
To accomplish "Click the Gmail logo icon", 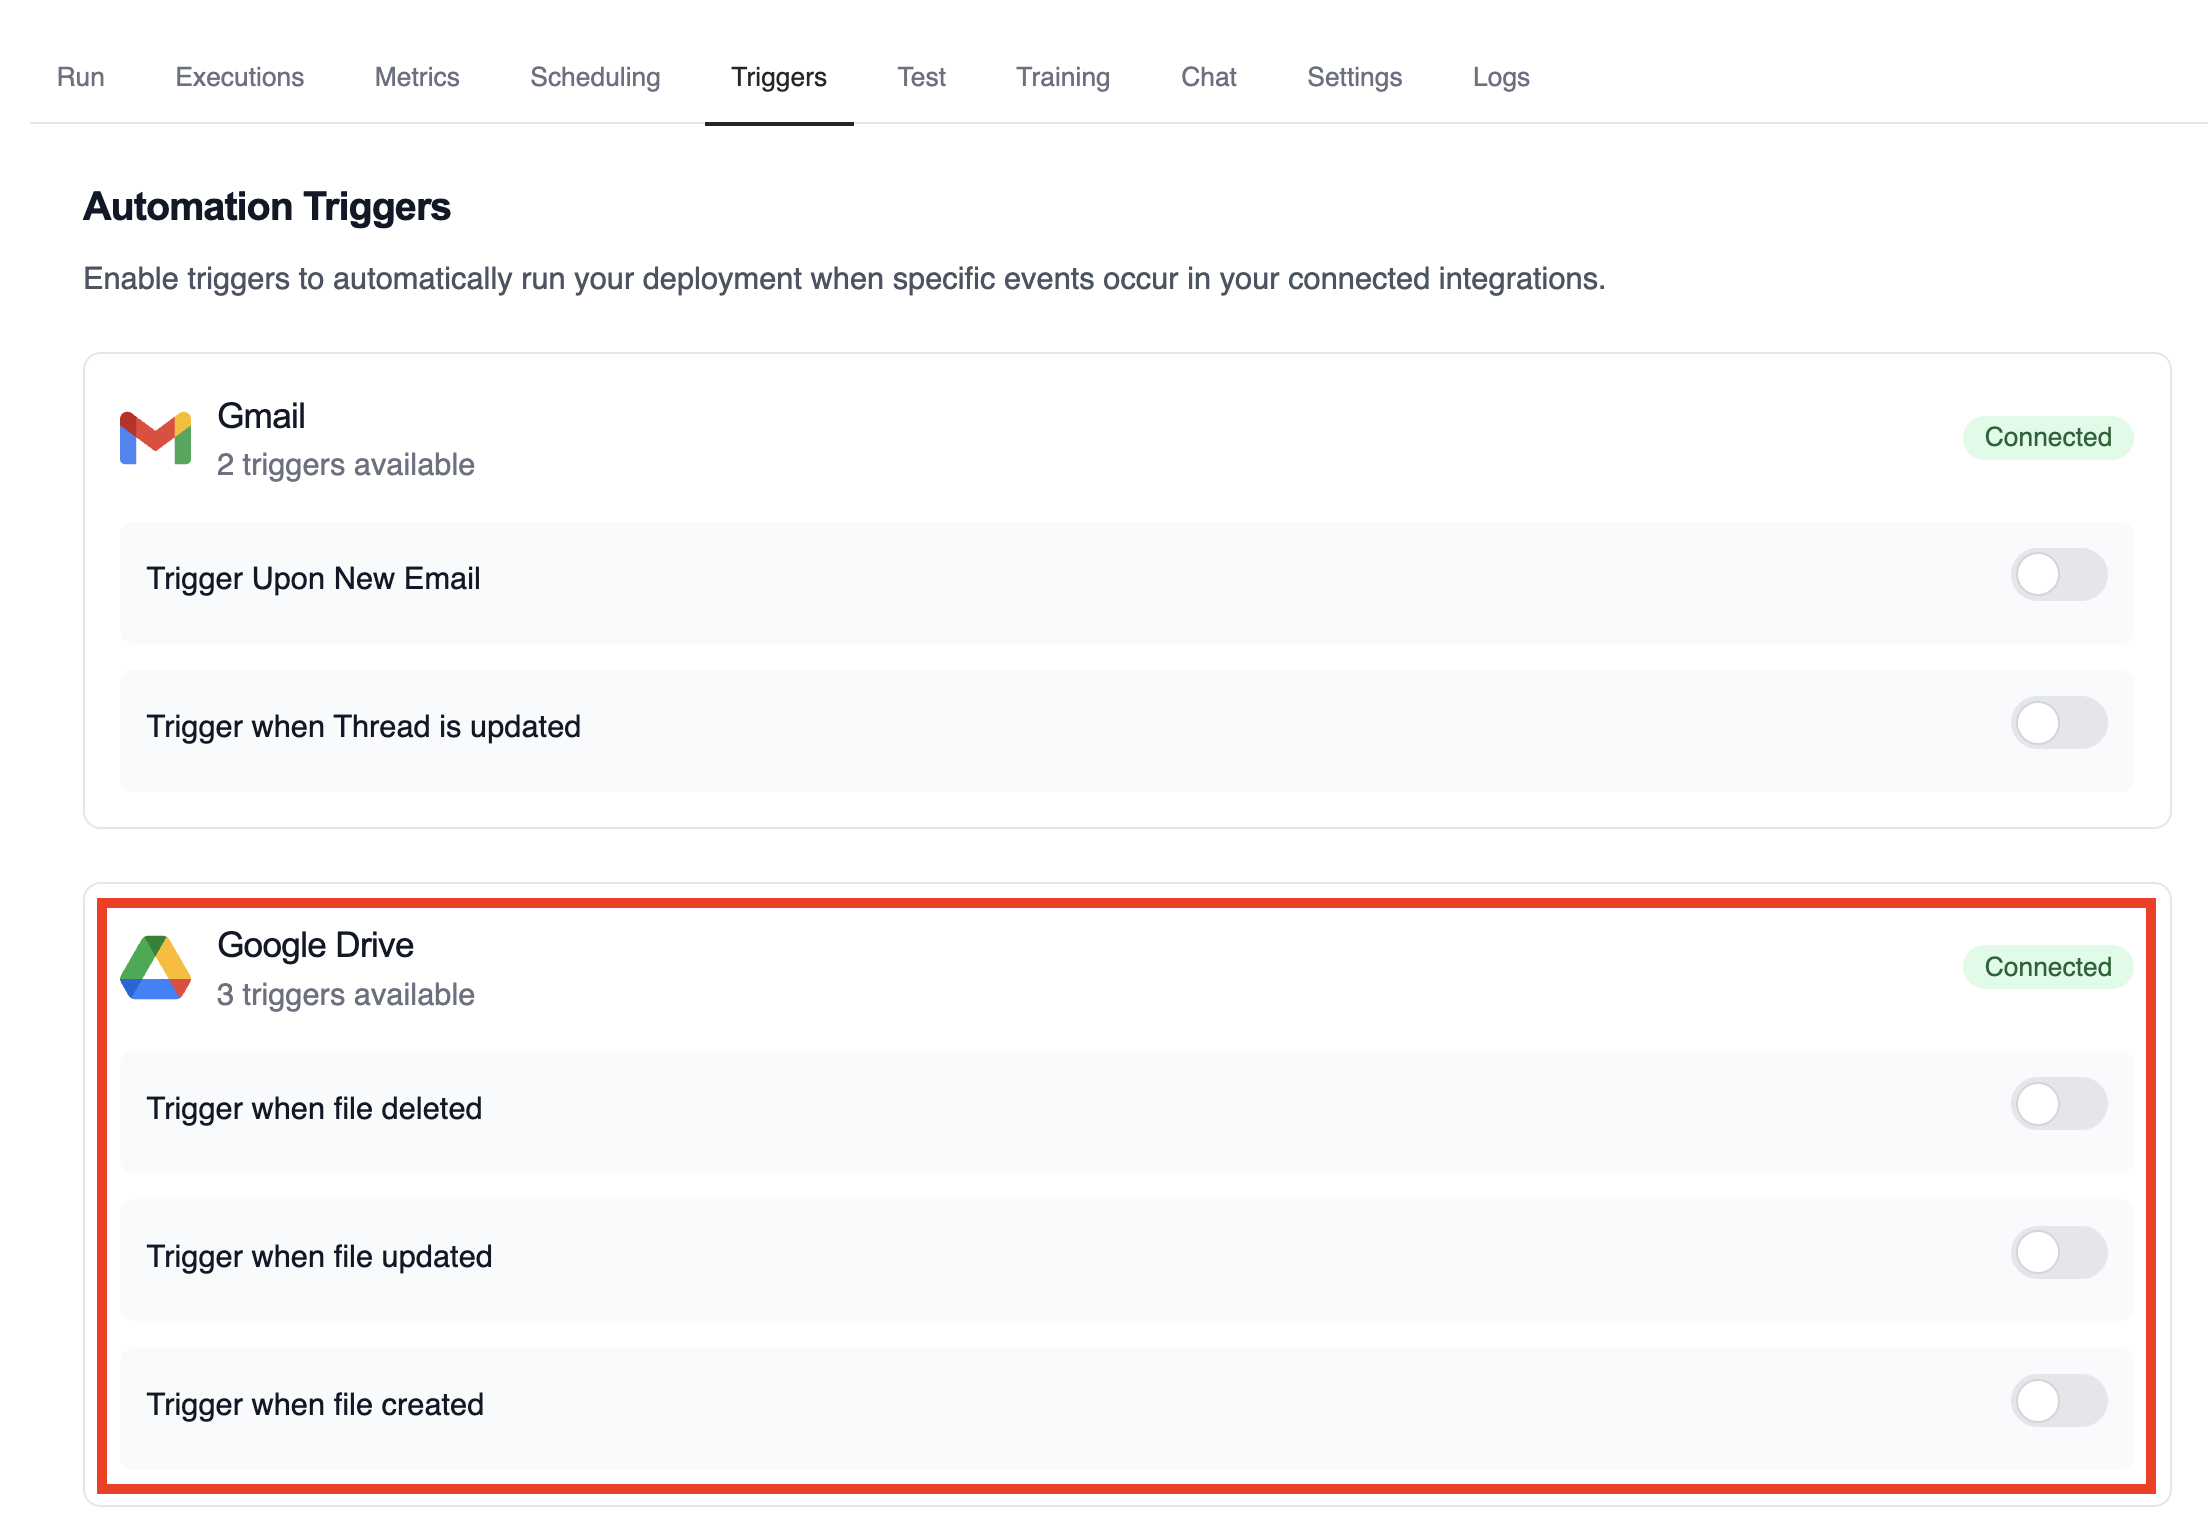I will (155, 438).
